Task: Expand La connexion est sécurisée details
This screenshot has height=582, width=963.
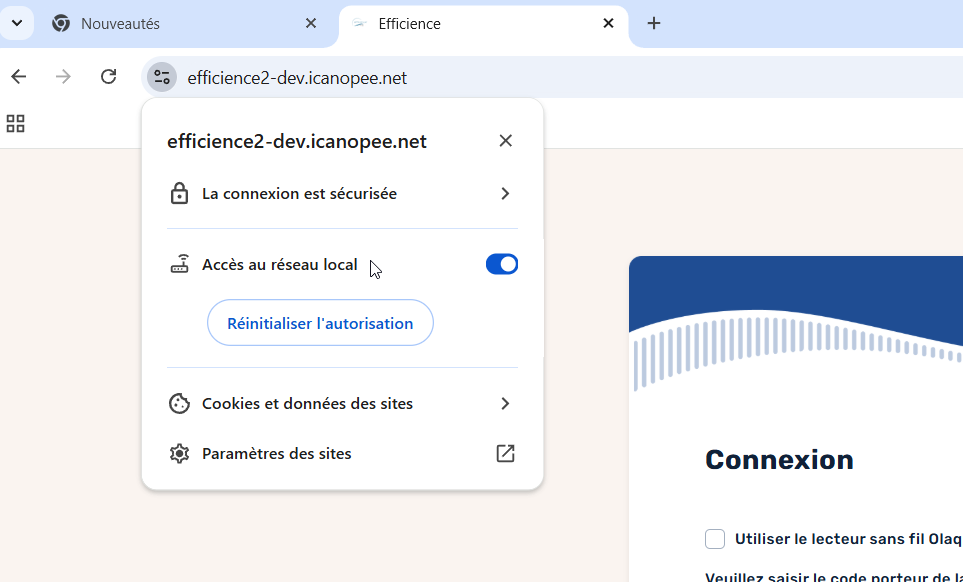Action: (x=505, y=193)
